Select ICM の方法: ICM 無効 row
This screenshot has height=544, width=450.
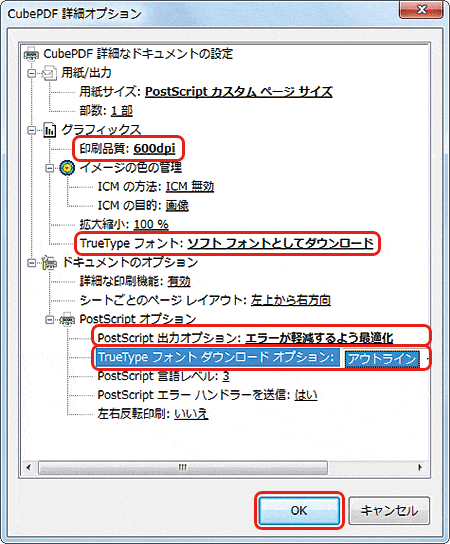click(155, 187)
